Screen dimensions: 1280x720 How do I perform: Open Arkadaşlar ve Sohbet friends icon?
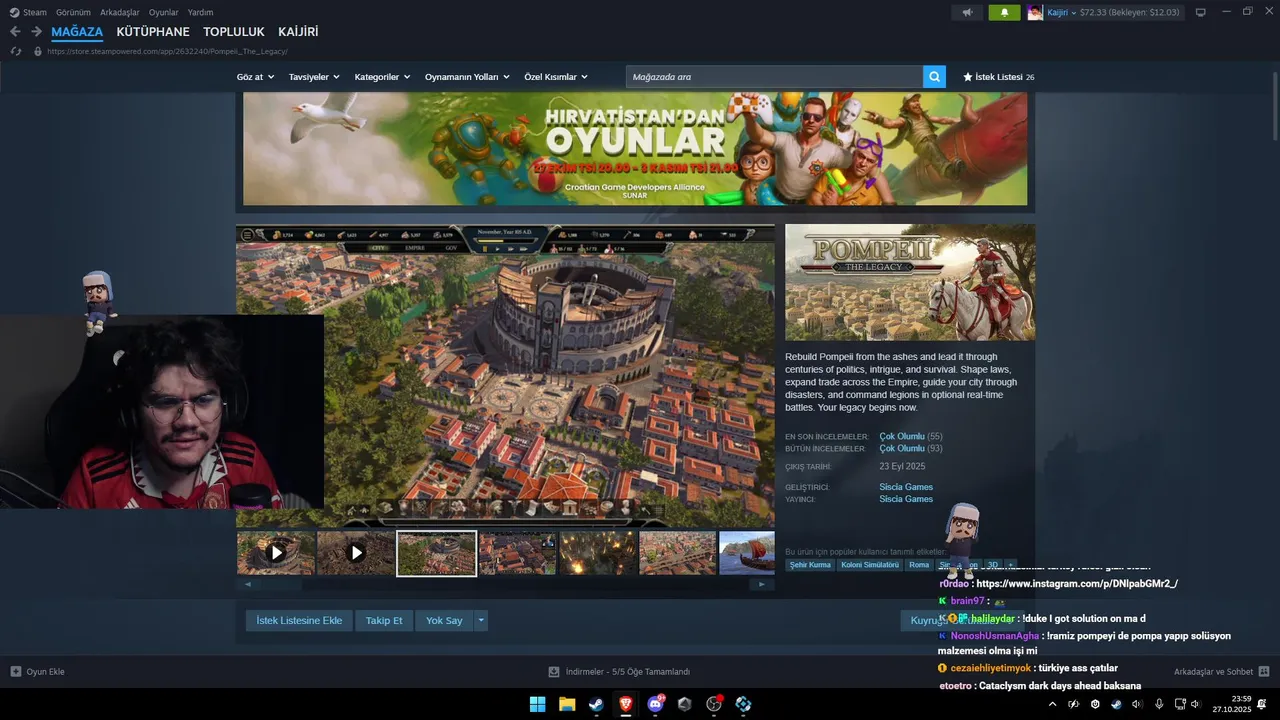pos(1264,672)
